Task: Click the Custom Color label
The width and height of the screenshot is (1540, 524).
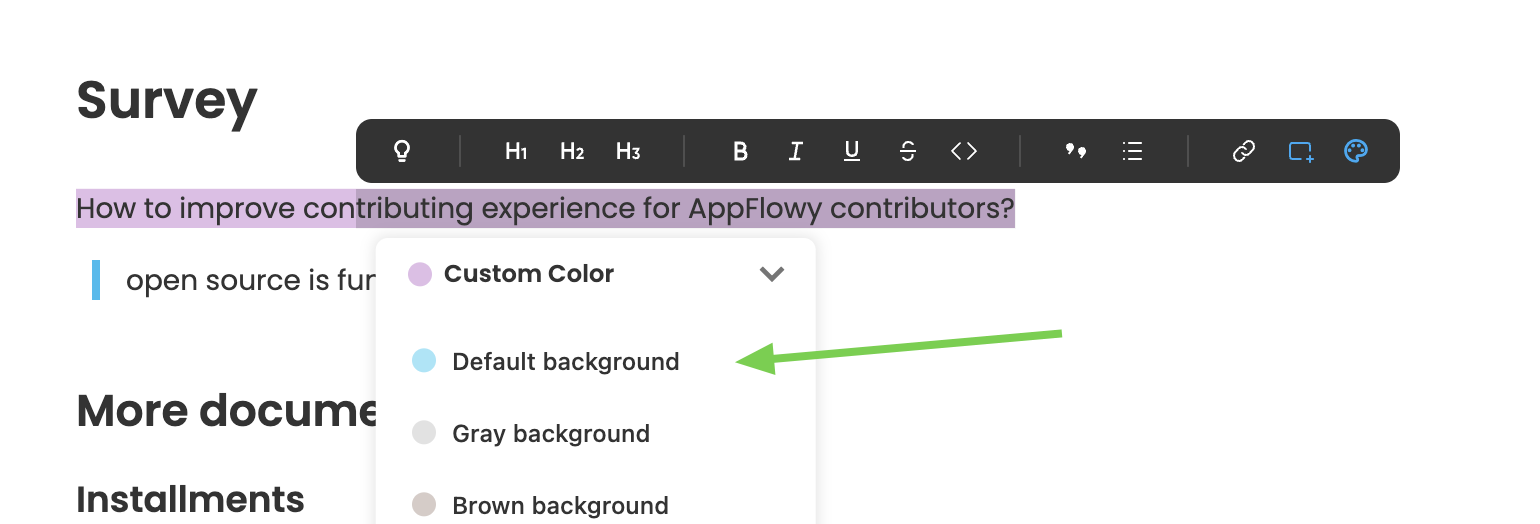Action: click(529, 274)
